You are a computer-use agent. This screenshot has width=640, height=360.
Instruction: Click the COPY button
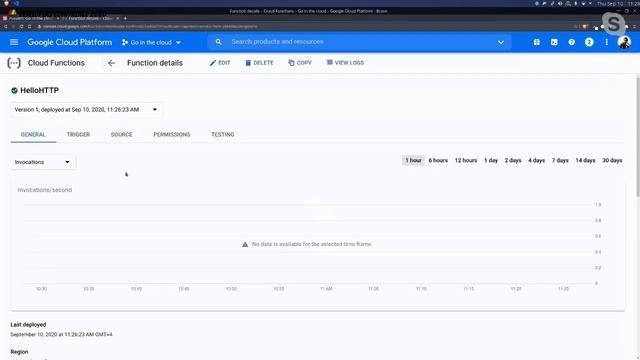300,63
